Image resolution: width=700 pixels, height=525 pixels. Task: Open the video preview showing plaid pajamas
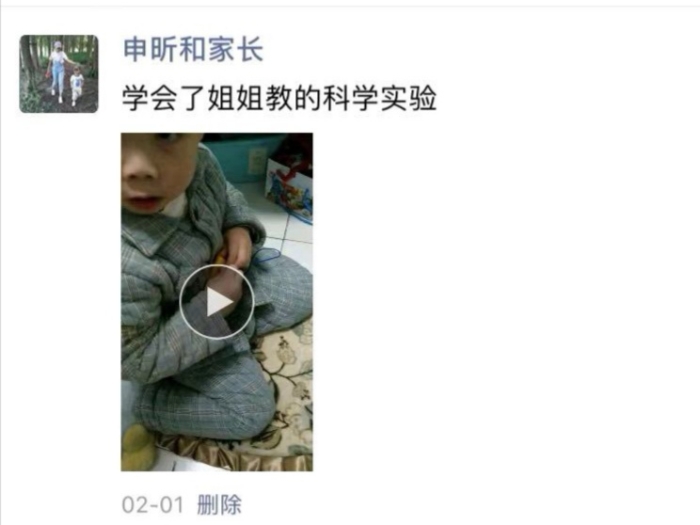tap(217, 302)
